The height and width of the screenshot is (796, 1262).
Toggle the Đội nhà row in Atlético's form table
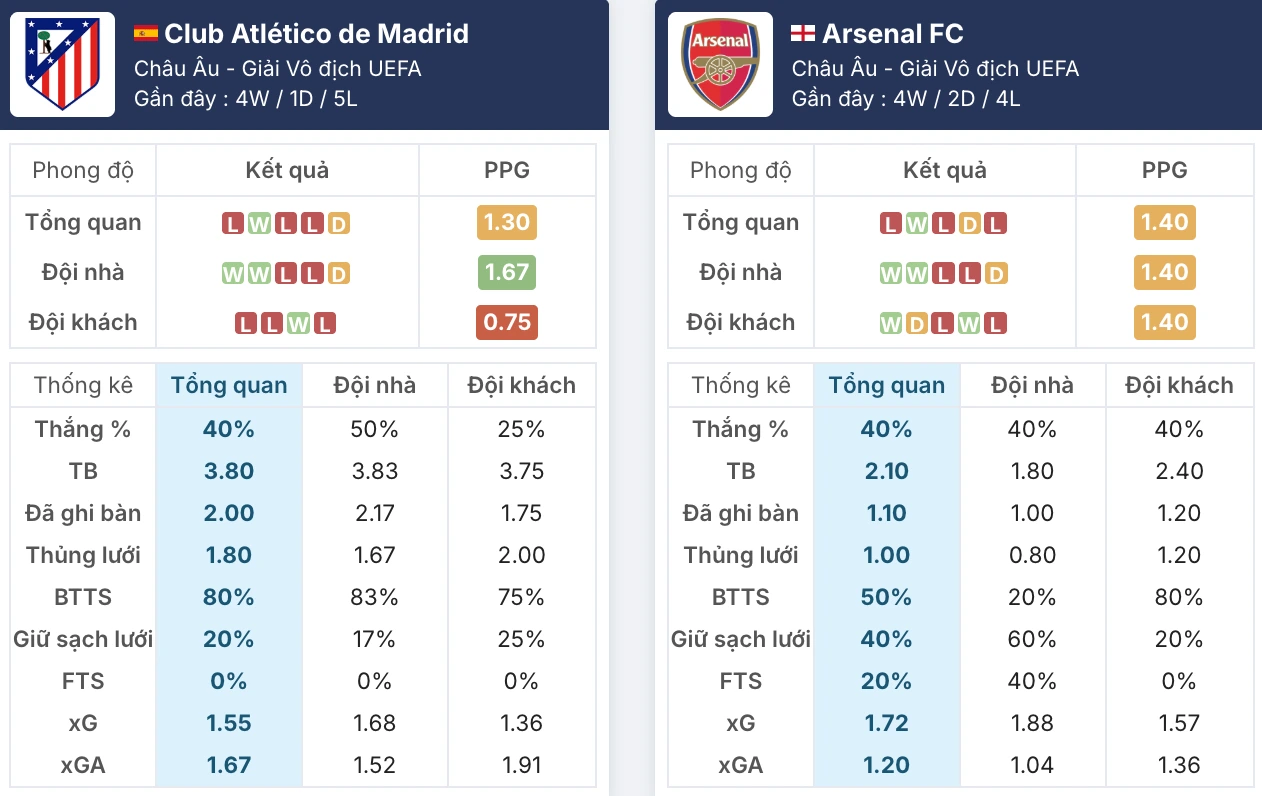point(82,272)
